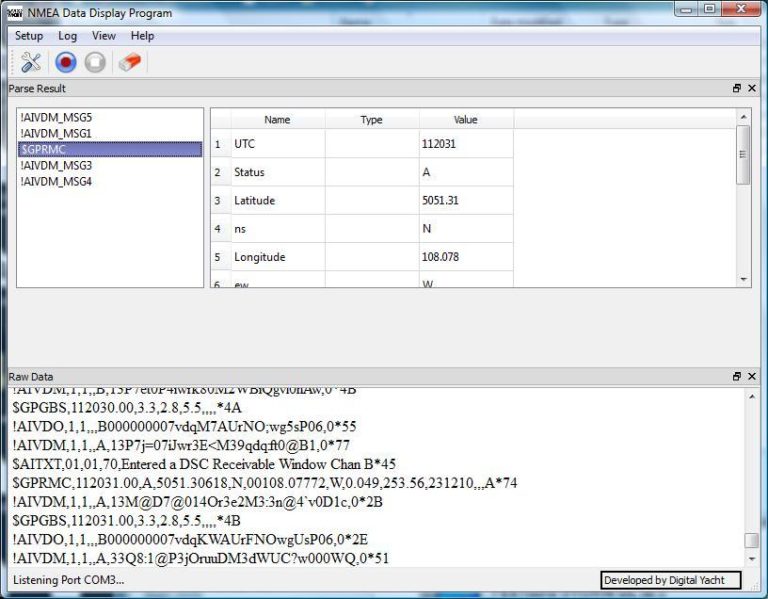Choose !AIVDM_MSG3 from the list
Image resolution: width=768 pixels, height=599 pixels.
click(x=56, y=165)
